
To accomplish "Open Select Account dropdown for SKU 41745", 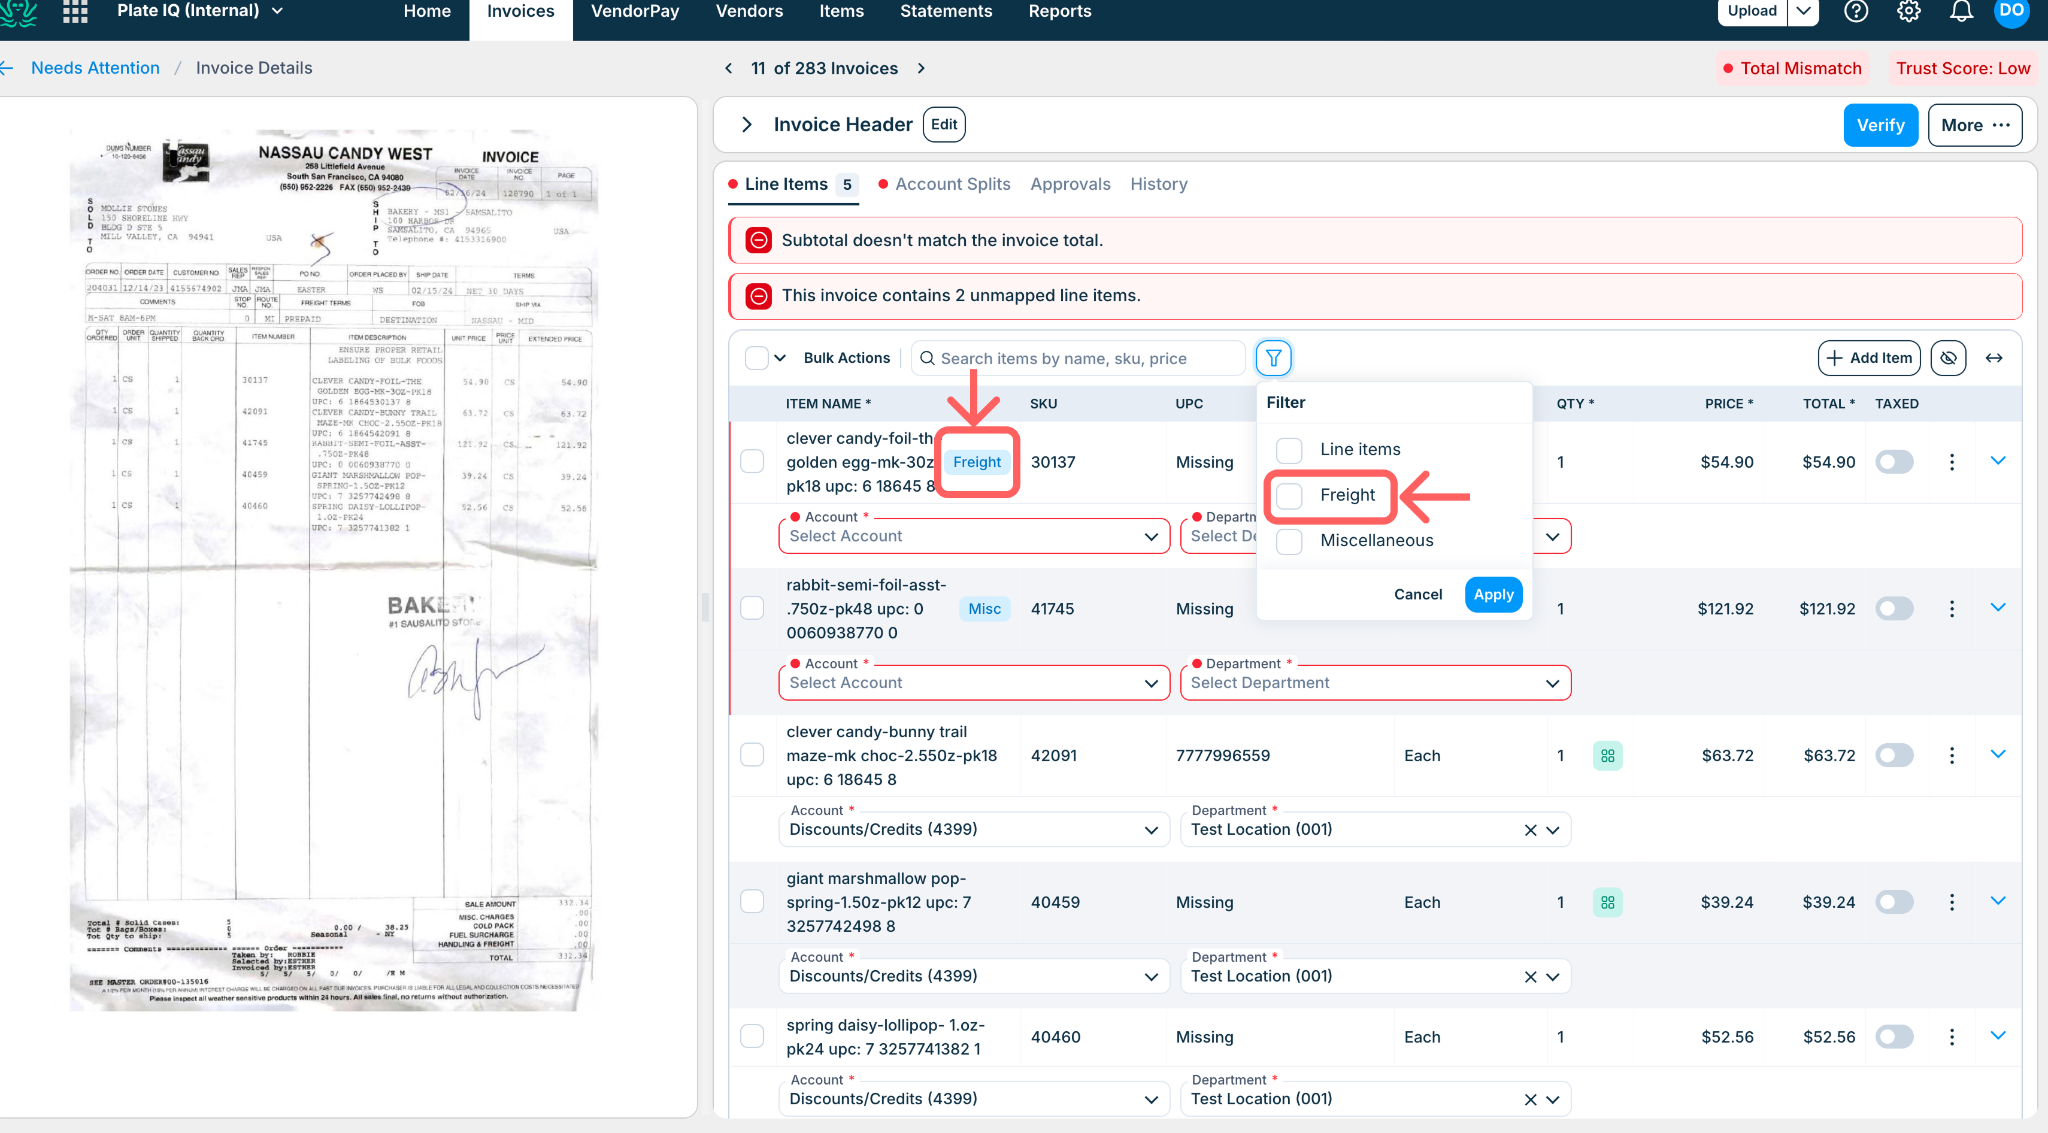I will (974, 683).
